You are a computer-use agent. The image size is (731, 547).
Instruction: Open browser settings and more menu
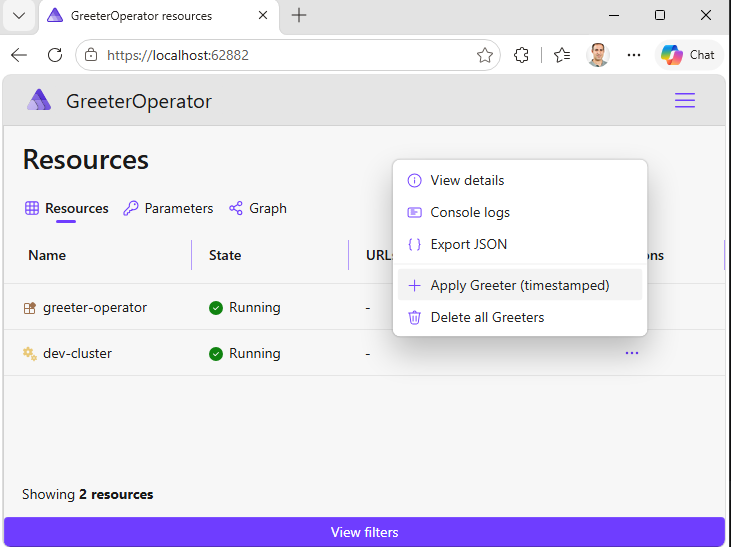coord(634,55)
